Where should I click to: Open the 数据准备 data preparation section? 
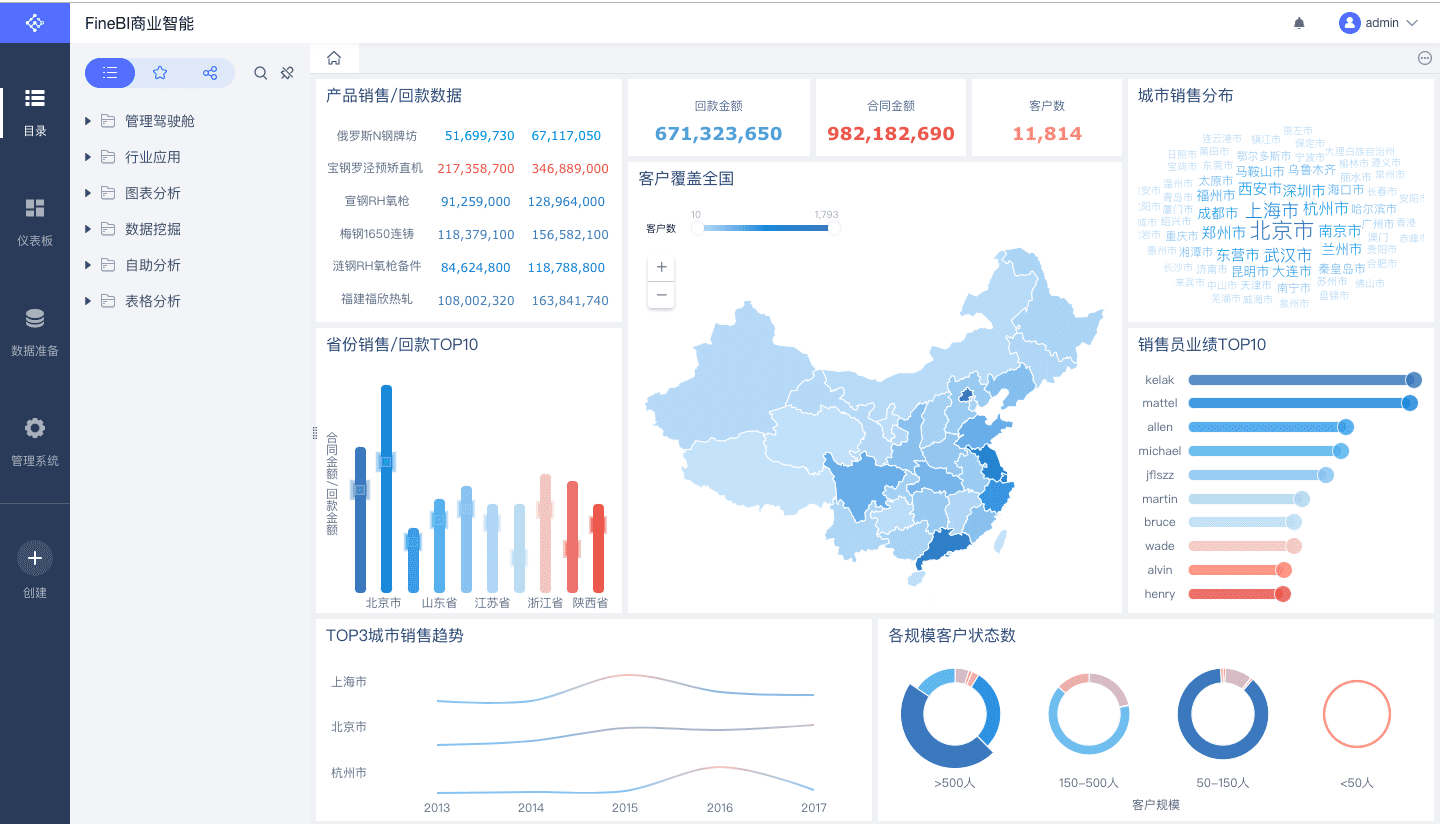pos(35,331)
